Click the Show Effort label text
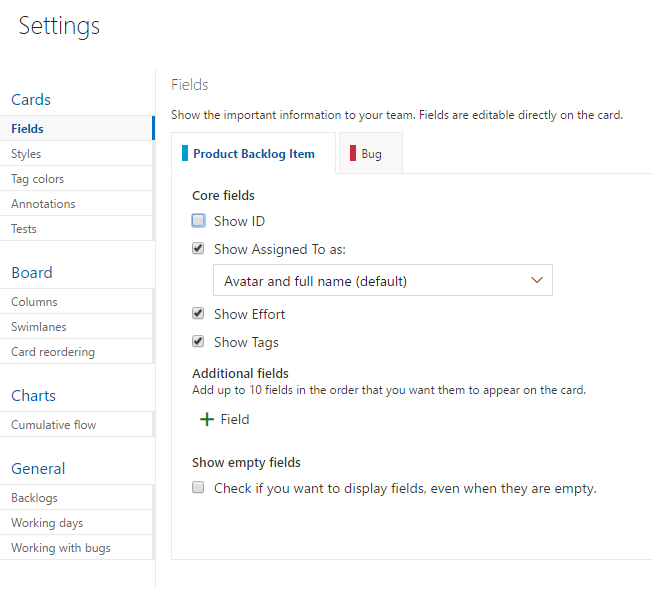Screen dimensions: 653x589 tap(249, 314)
